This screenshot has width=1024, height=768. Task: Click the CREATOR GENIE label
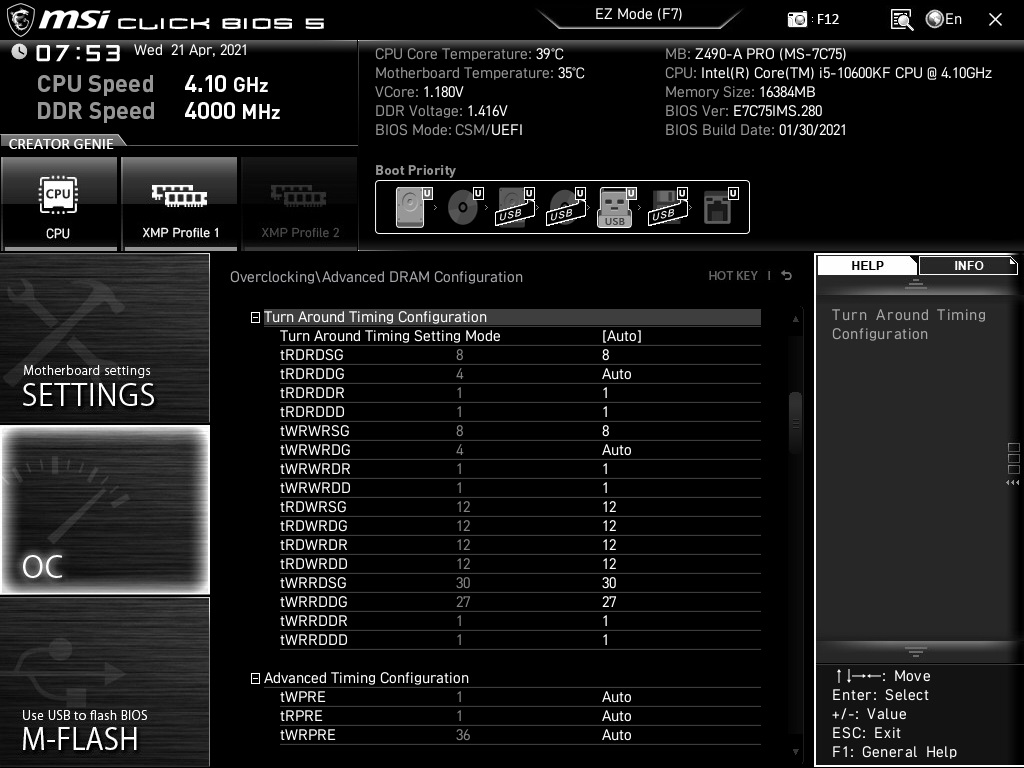pos(61,144)
